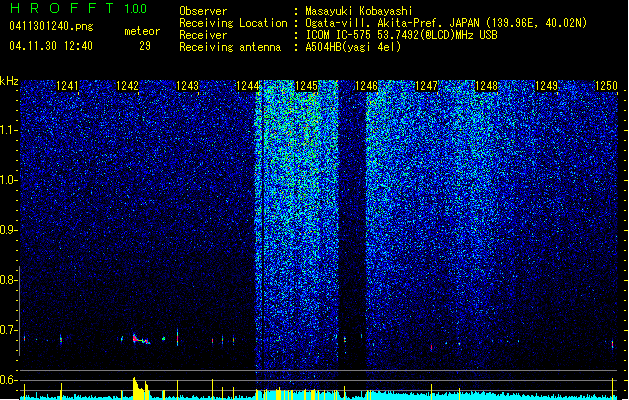Click the 0.6 kHz axis label

pos(8,380)
